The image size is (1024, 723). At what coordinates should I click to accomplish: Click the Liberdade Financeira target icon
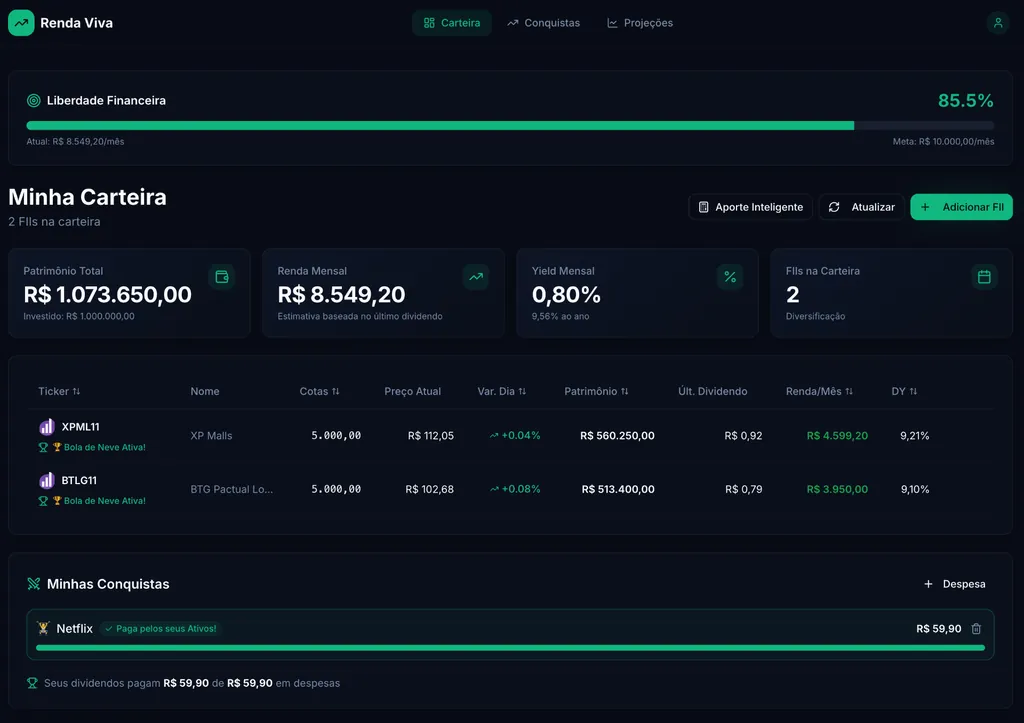pos(33,101)
